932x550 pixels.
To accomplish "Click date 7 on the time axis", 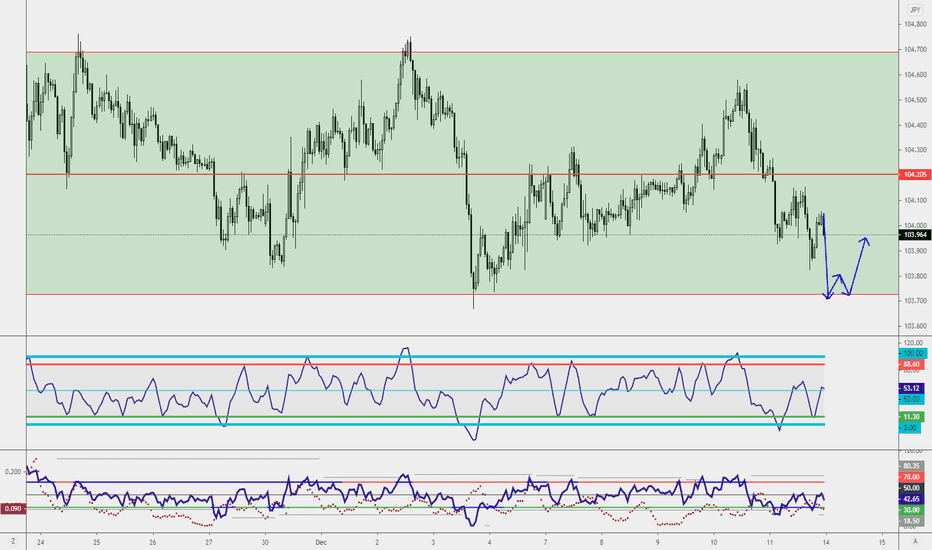I will point(545,542).
